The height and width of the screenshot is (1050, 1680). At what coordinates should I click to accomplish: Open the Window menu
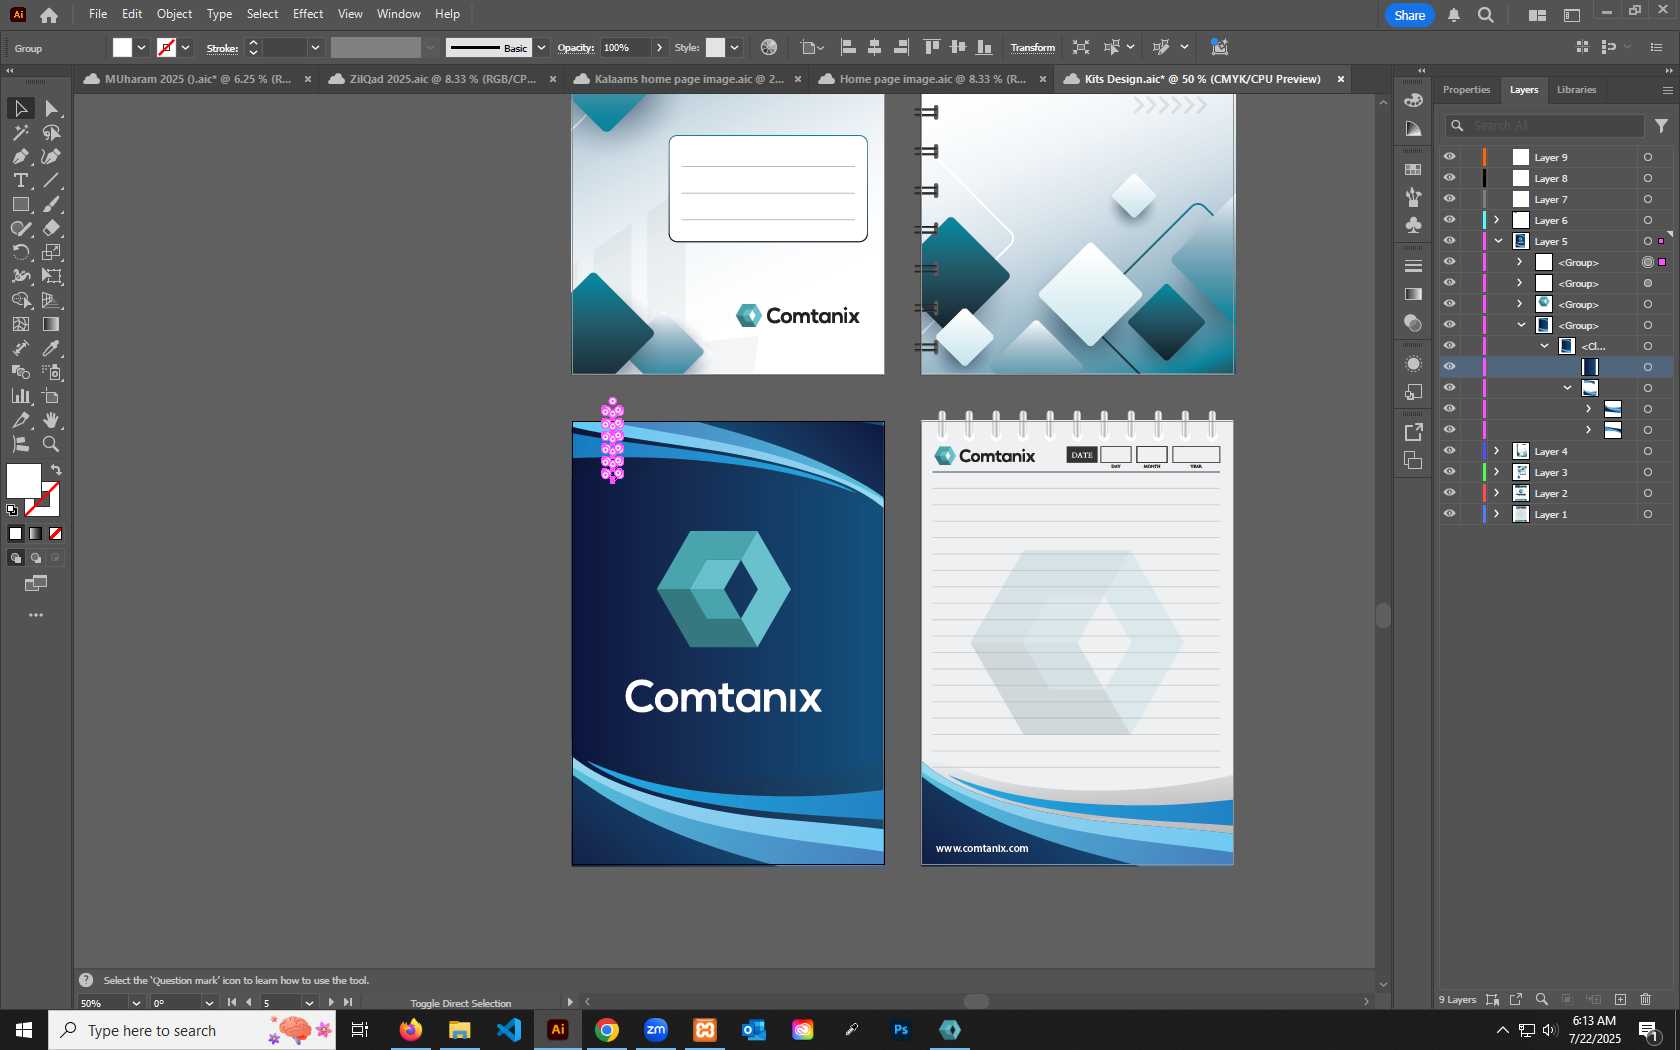[x=399, y=14]
